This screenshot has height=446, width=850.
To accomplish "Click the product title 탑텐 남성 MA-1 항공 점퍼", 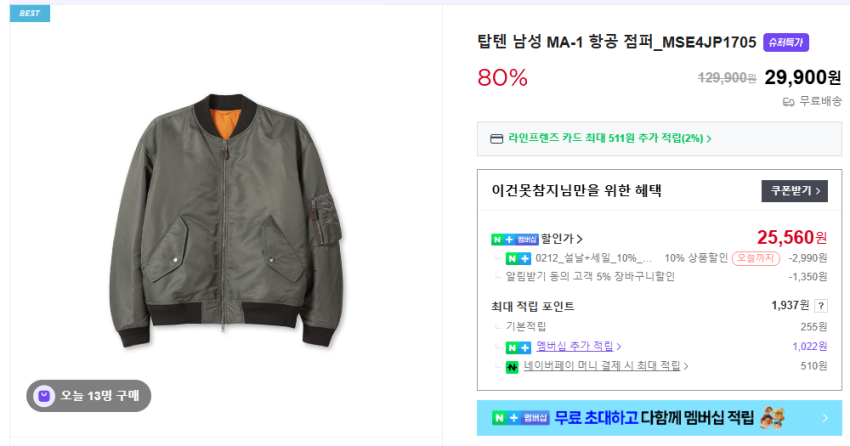I will coord(616,42).
